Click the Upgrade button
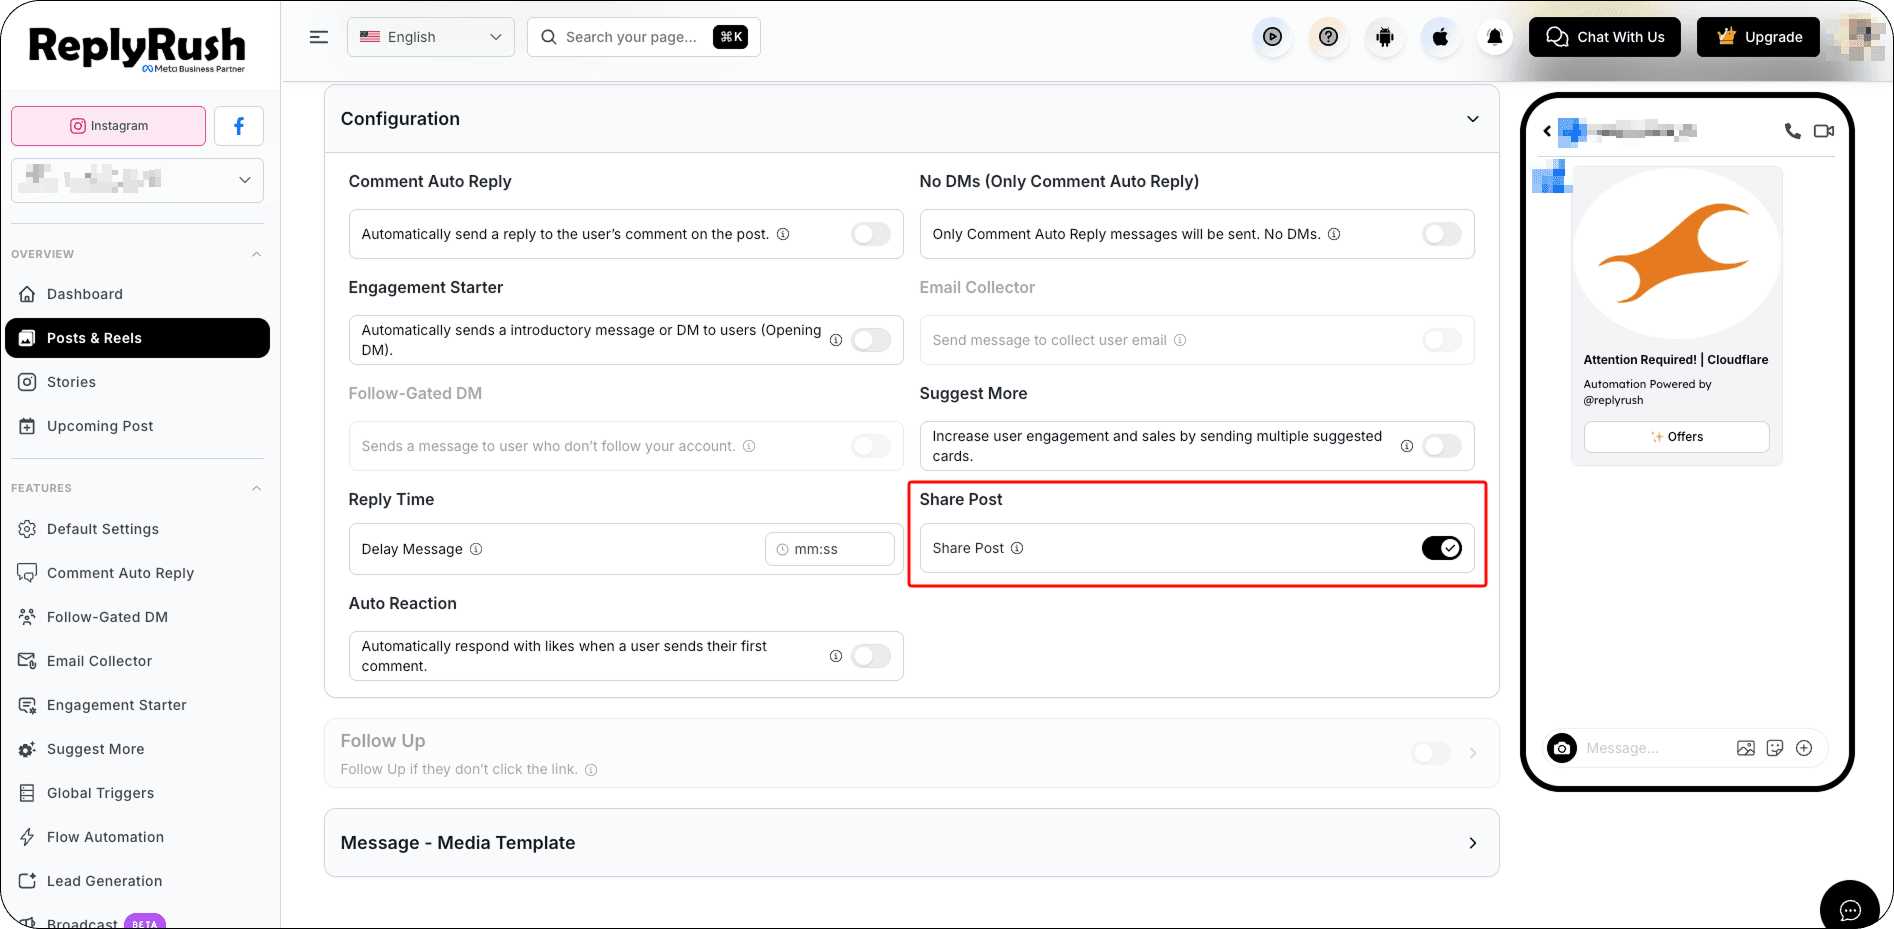The width and height of the screenshot is (1894, 929). [1758, 37]
